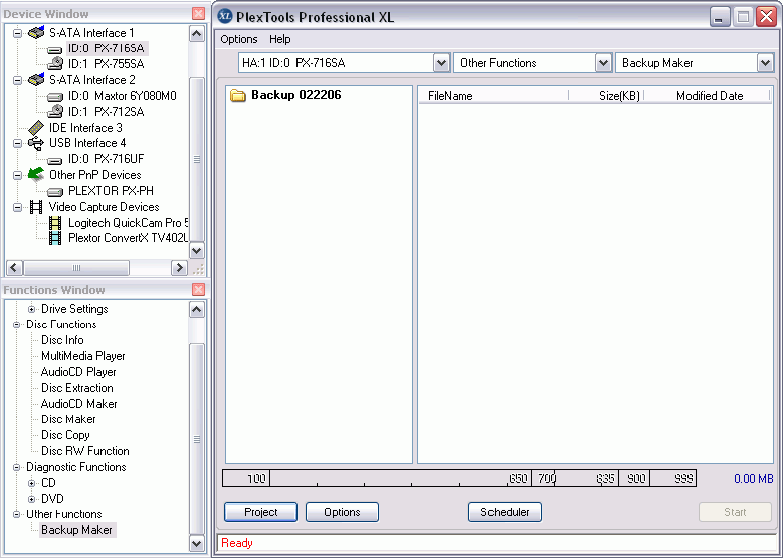This screenshot has width=783, height=558.
Task: Open the Backup Maker function dropdown
Action: (x=766, y=63)
